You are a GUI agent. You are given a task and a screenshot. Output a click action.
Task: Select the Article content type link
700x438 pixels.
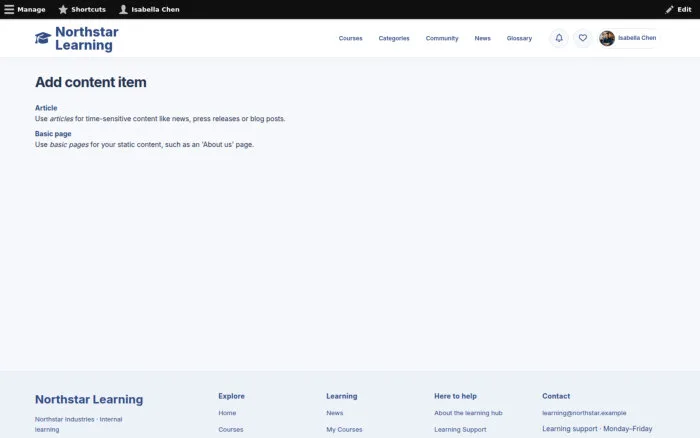point(46,108)
